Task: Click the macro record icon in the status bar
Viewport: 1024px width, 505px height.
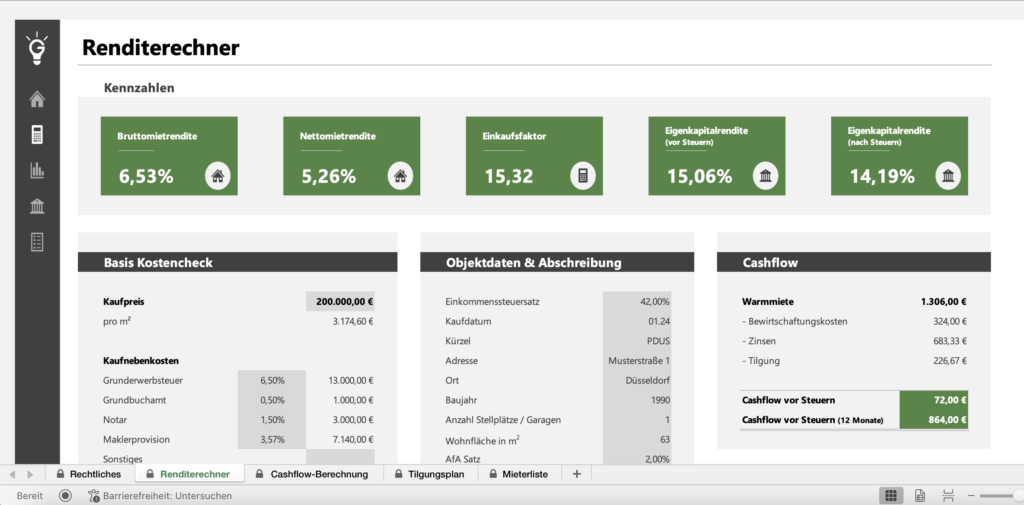Action: point(65,495)
